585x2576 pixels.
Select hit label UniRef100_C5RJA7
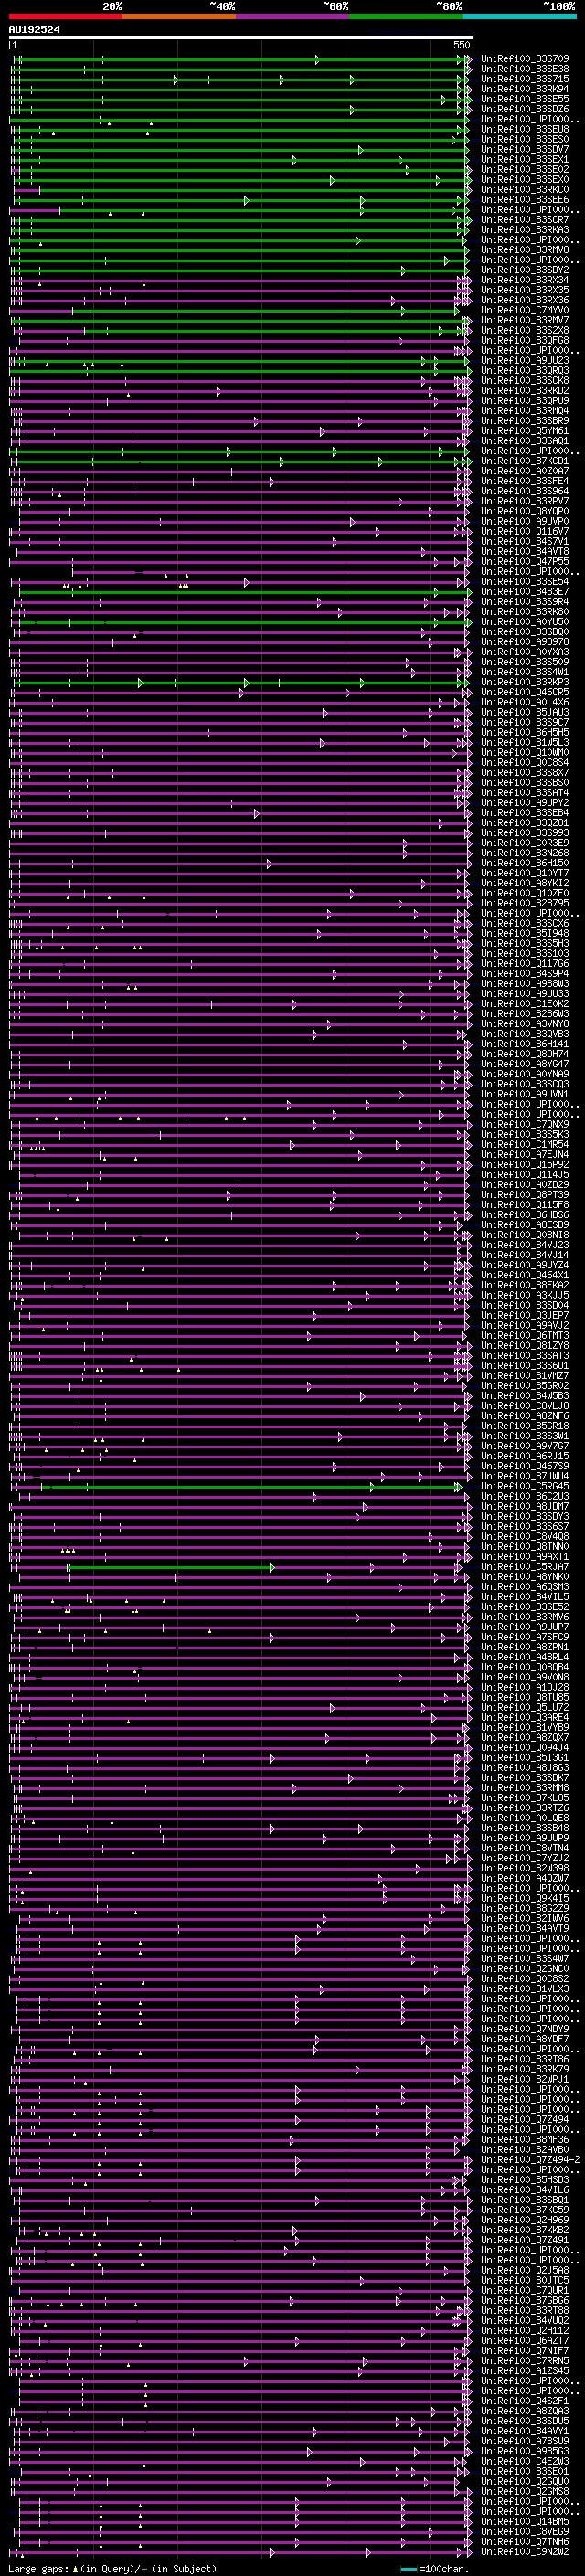click(525, 1566)
